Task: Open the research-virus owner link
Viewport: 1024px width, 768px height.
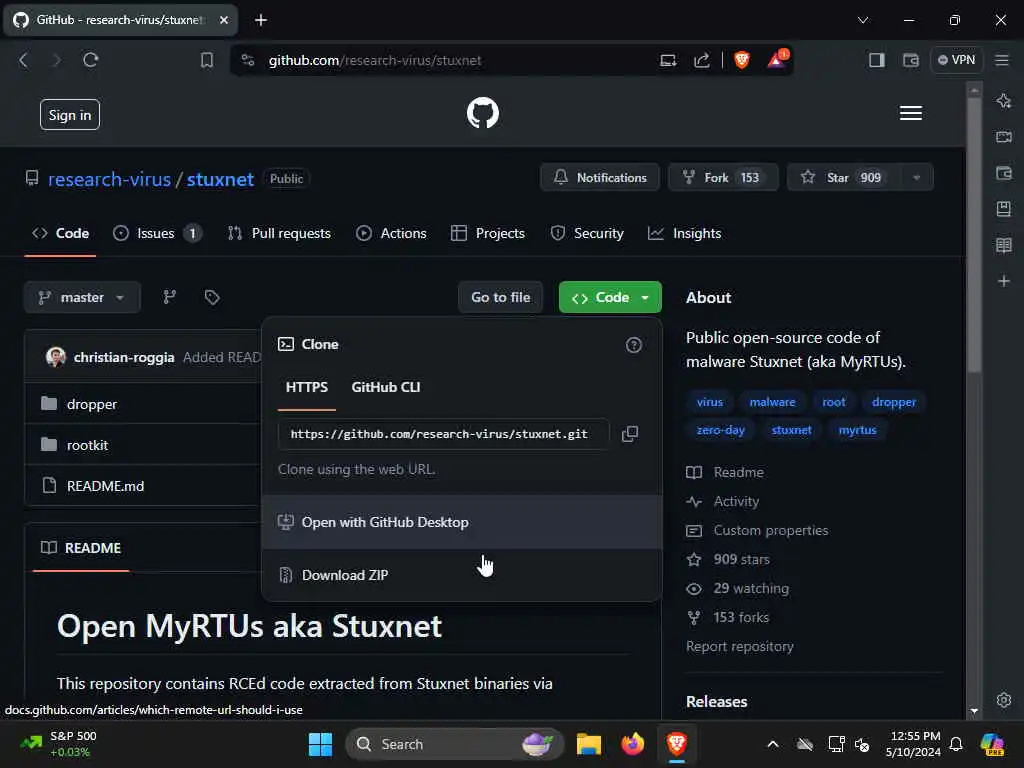Action: (109, 179)
